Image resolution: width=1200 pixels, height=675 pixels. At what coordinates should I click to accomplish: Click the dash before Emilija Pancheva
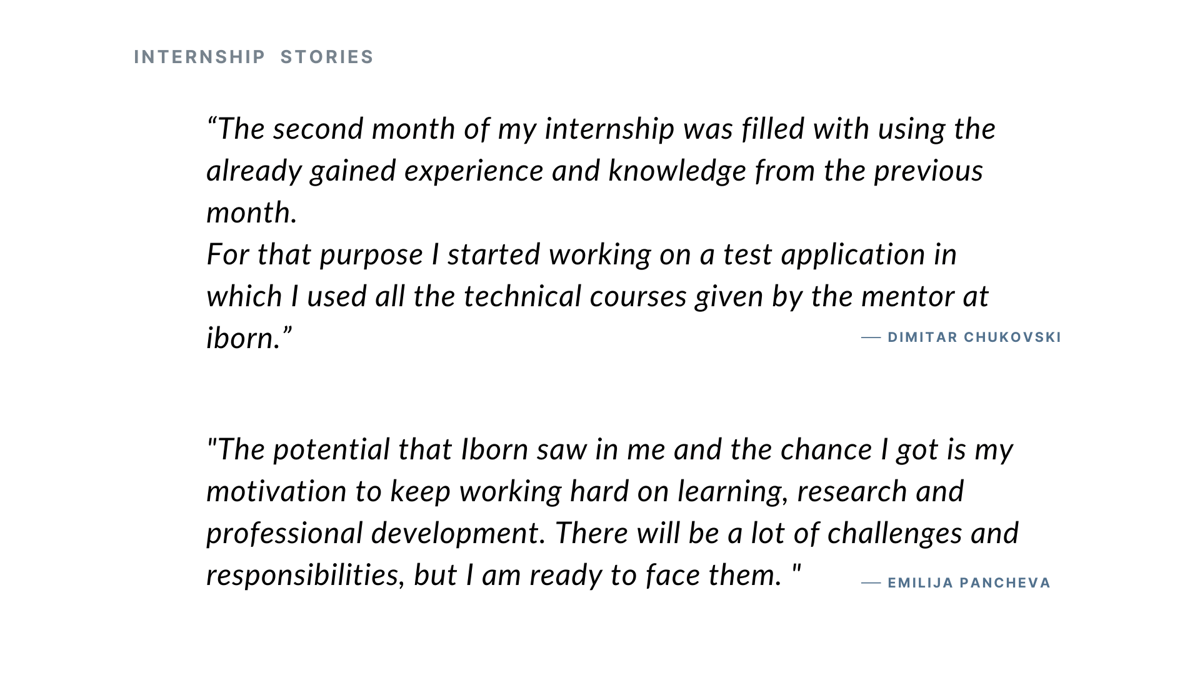(x=871, y=583)
